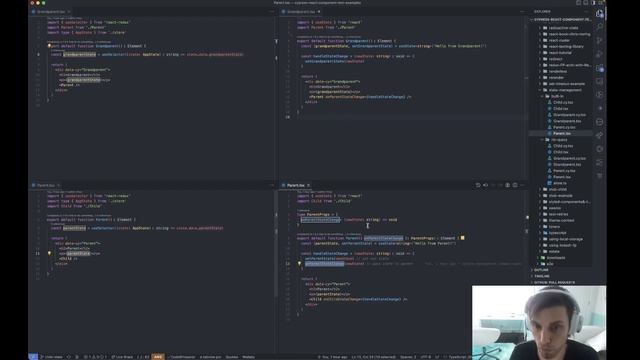This screenshot has width=640, height=360.
Task: Open the react-router folder
Action: (559, 40)
